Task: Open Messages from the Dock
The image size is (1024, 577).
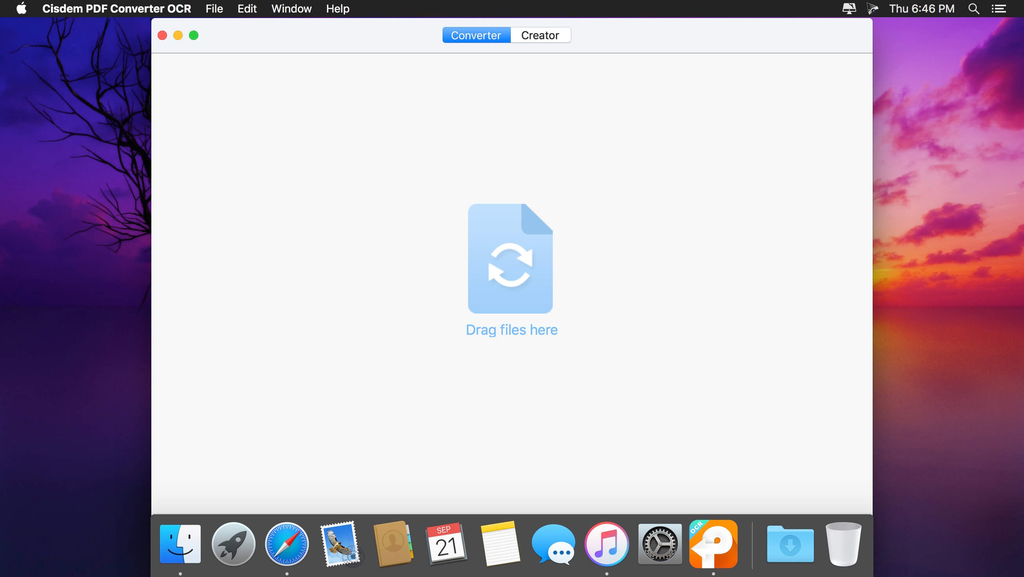Action: (553, 544)
